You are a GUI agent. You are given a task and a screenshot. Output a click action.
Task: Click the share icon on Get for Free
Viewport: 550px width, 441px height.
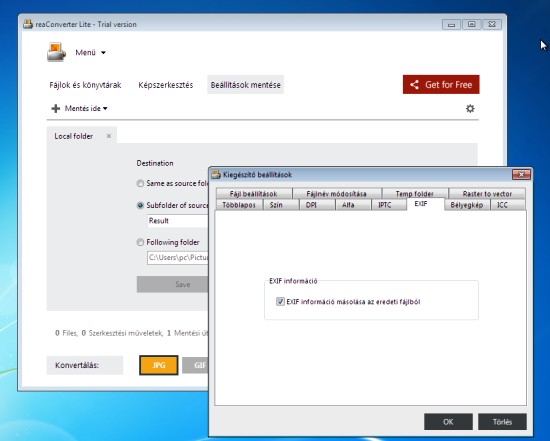(414, 85)
